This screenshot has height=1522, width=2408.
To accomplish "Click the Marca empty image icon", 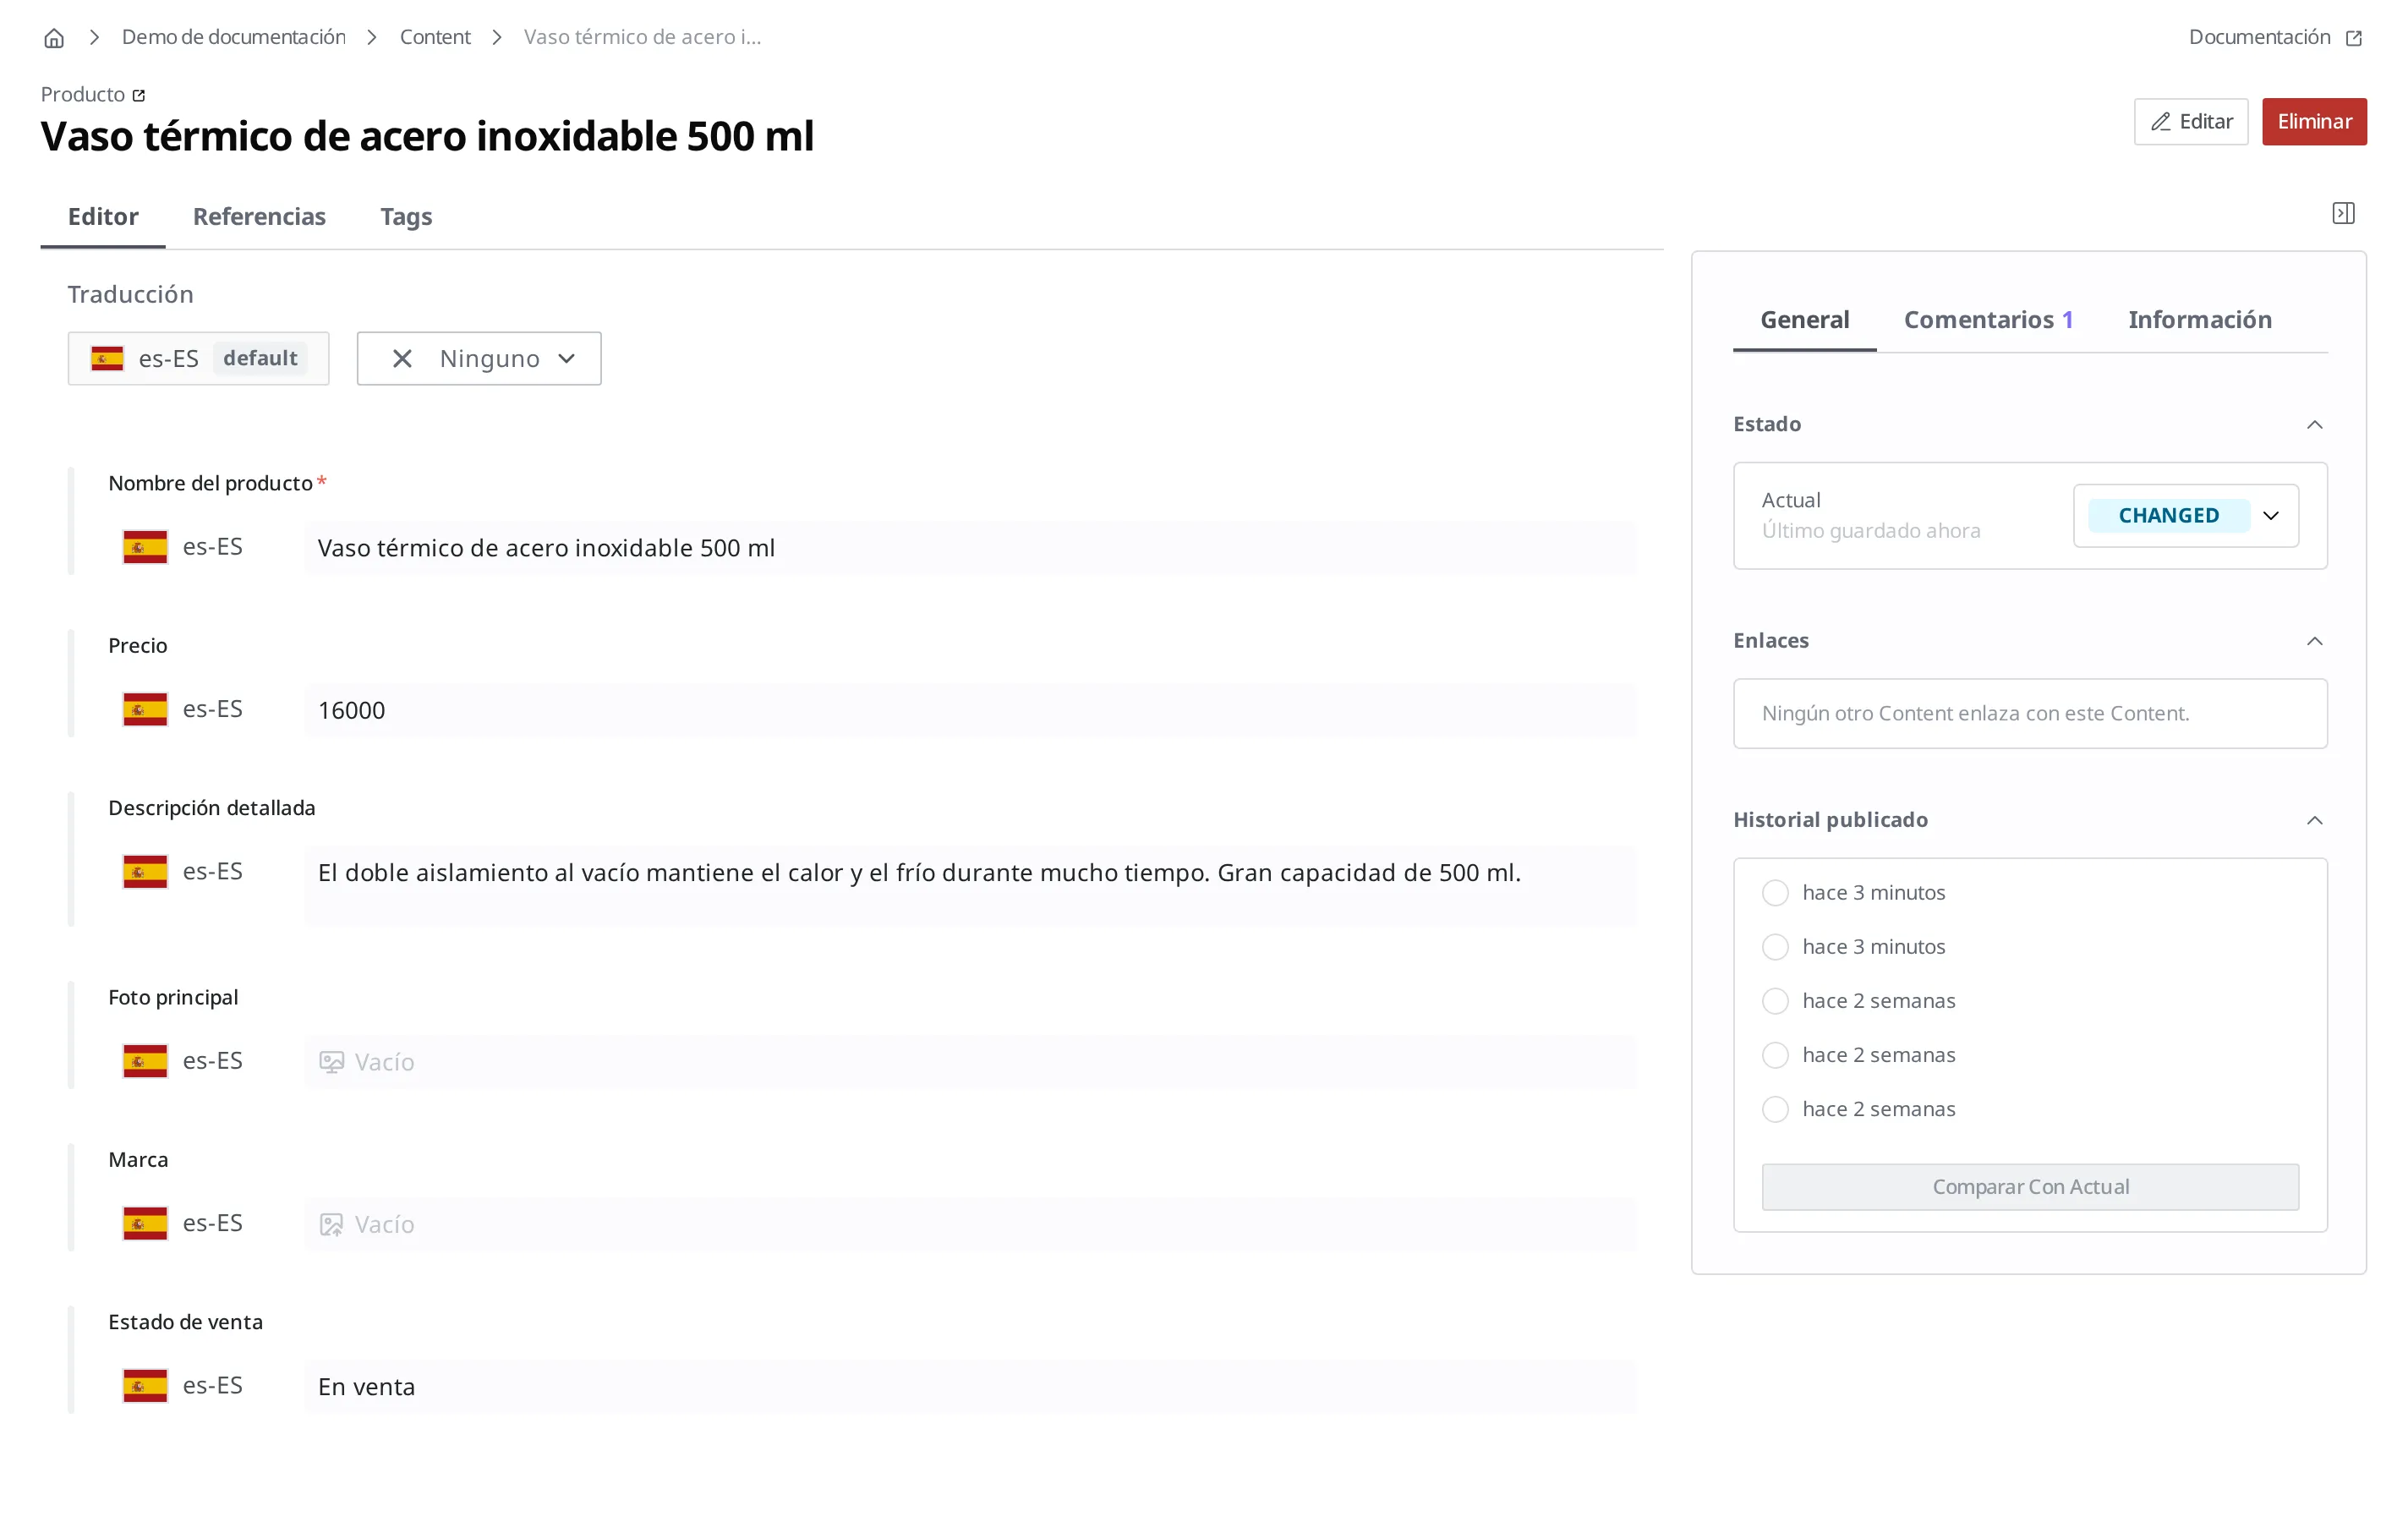I will 331,1224.
